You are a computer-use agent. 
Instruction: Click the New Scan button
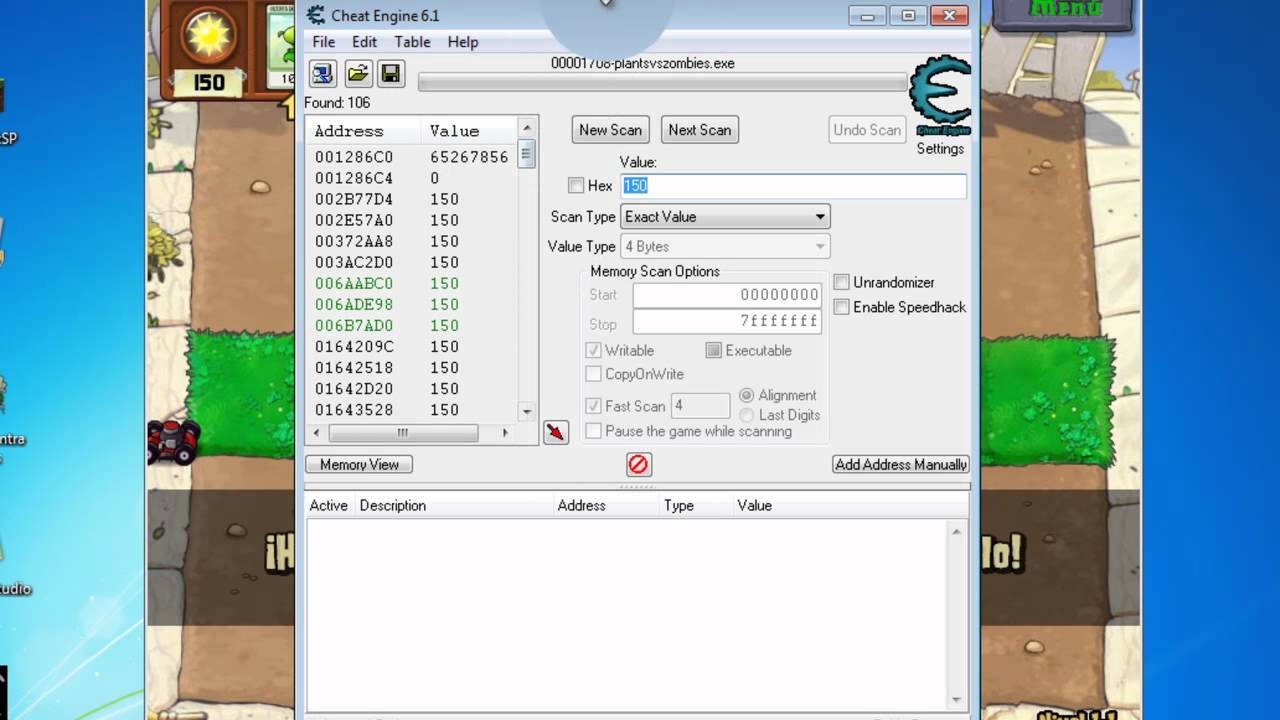pyautogui.click(x=610, y=130)
